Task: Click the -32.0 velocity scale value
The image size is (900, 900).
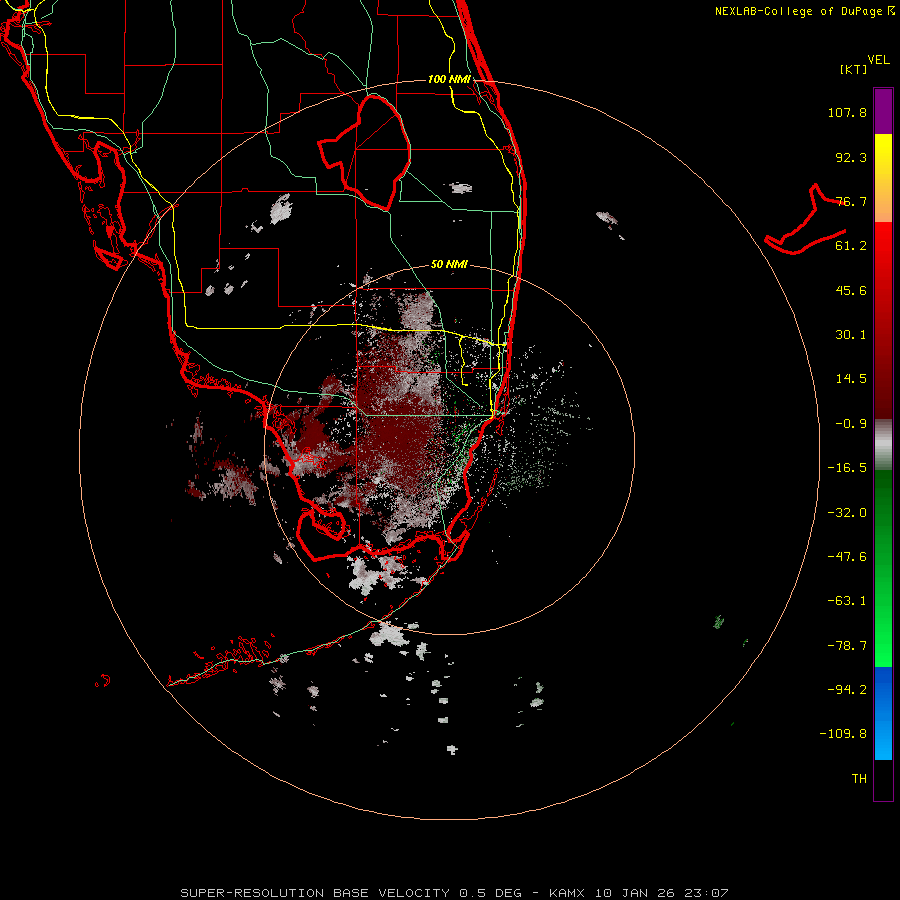Action: coord(847,513)
